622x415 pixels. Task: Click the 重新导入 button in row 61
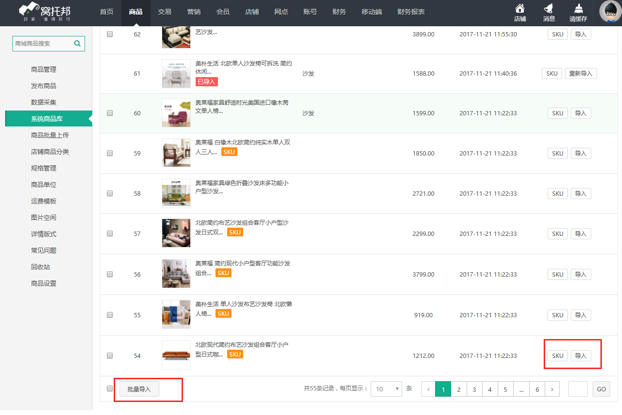coord(580,73)
